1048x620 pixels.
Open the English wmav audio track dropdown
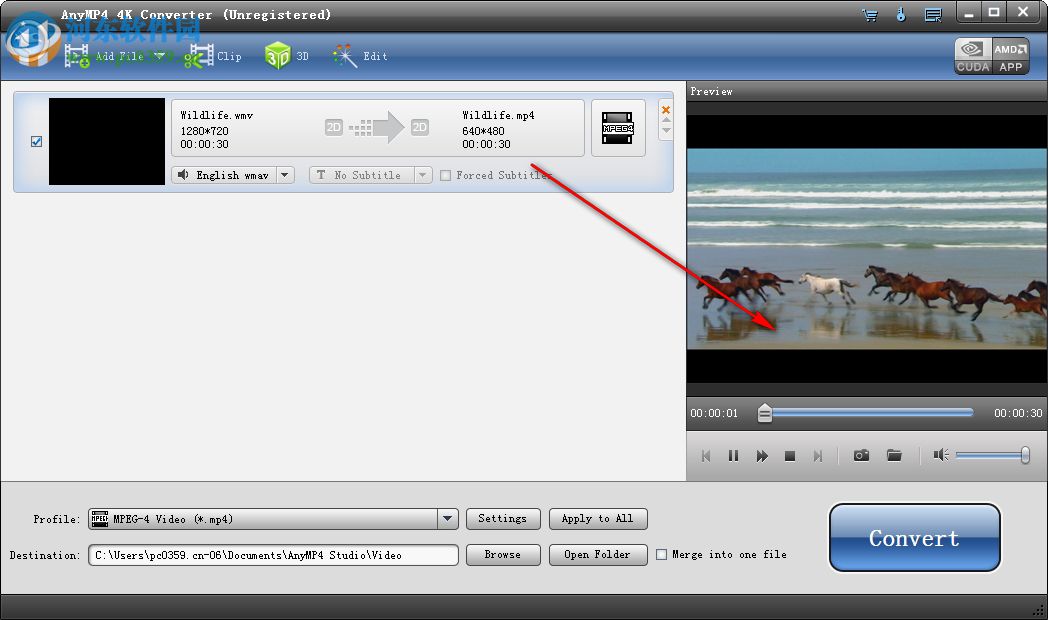coord(285,174)
